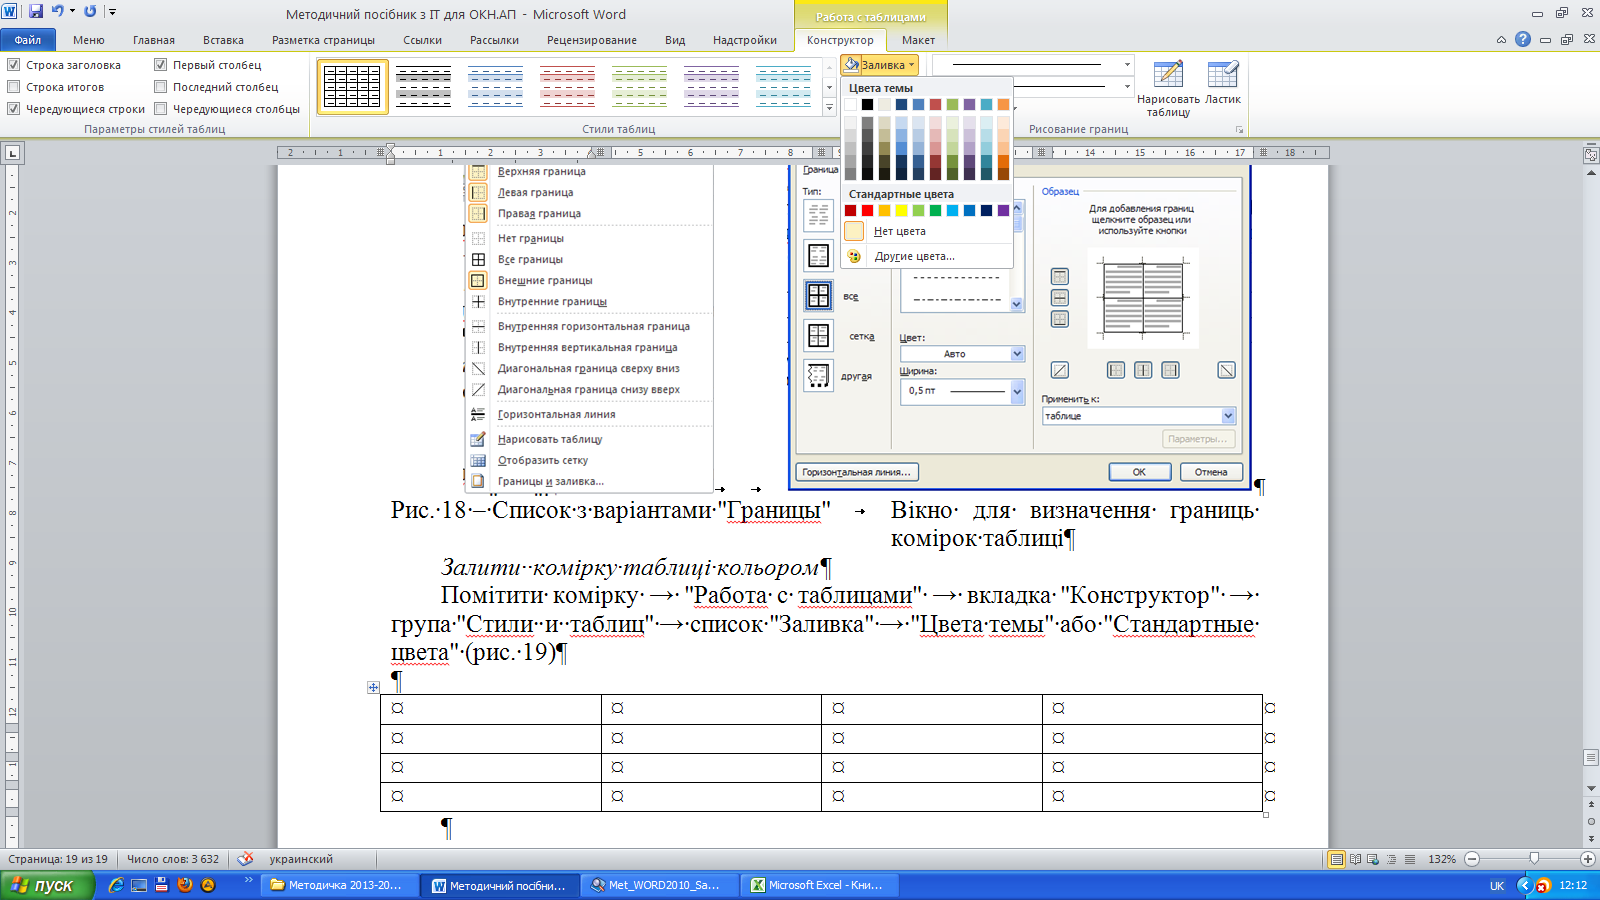Open the spelling check icon in the status bar
1600x900 pixels.
[x=245, y=859]
